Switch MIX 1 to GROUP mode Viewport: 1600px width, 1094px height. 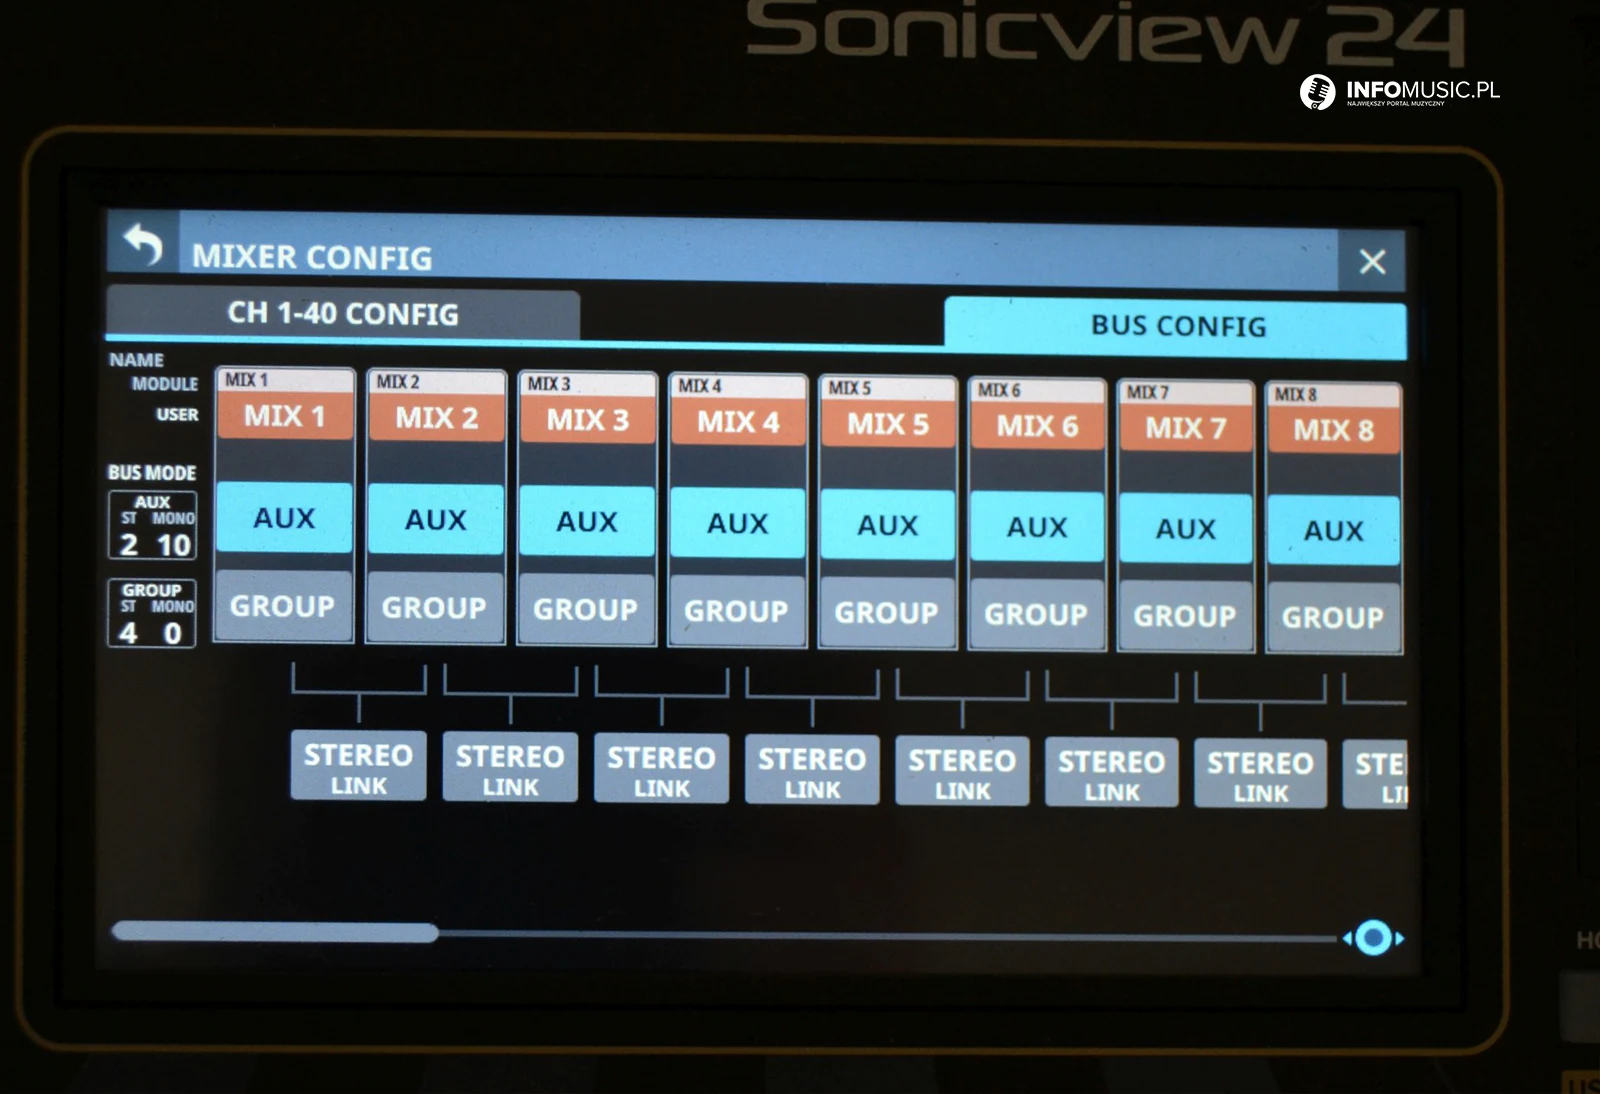tap(284, 606)
